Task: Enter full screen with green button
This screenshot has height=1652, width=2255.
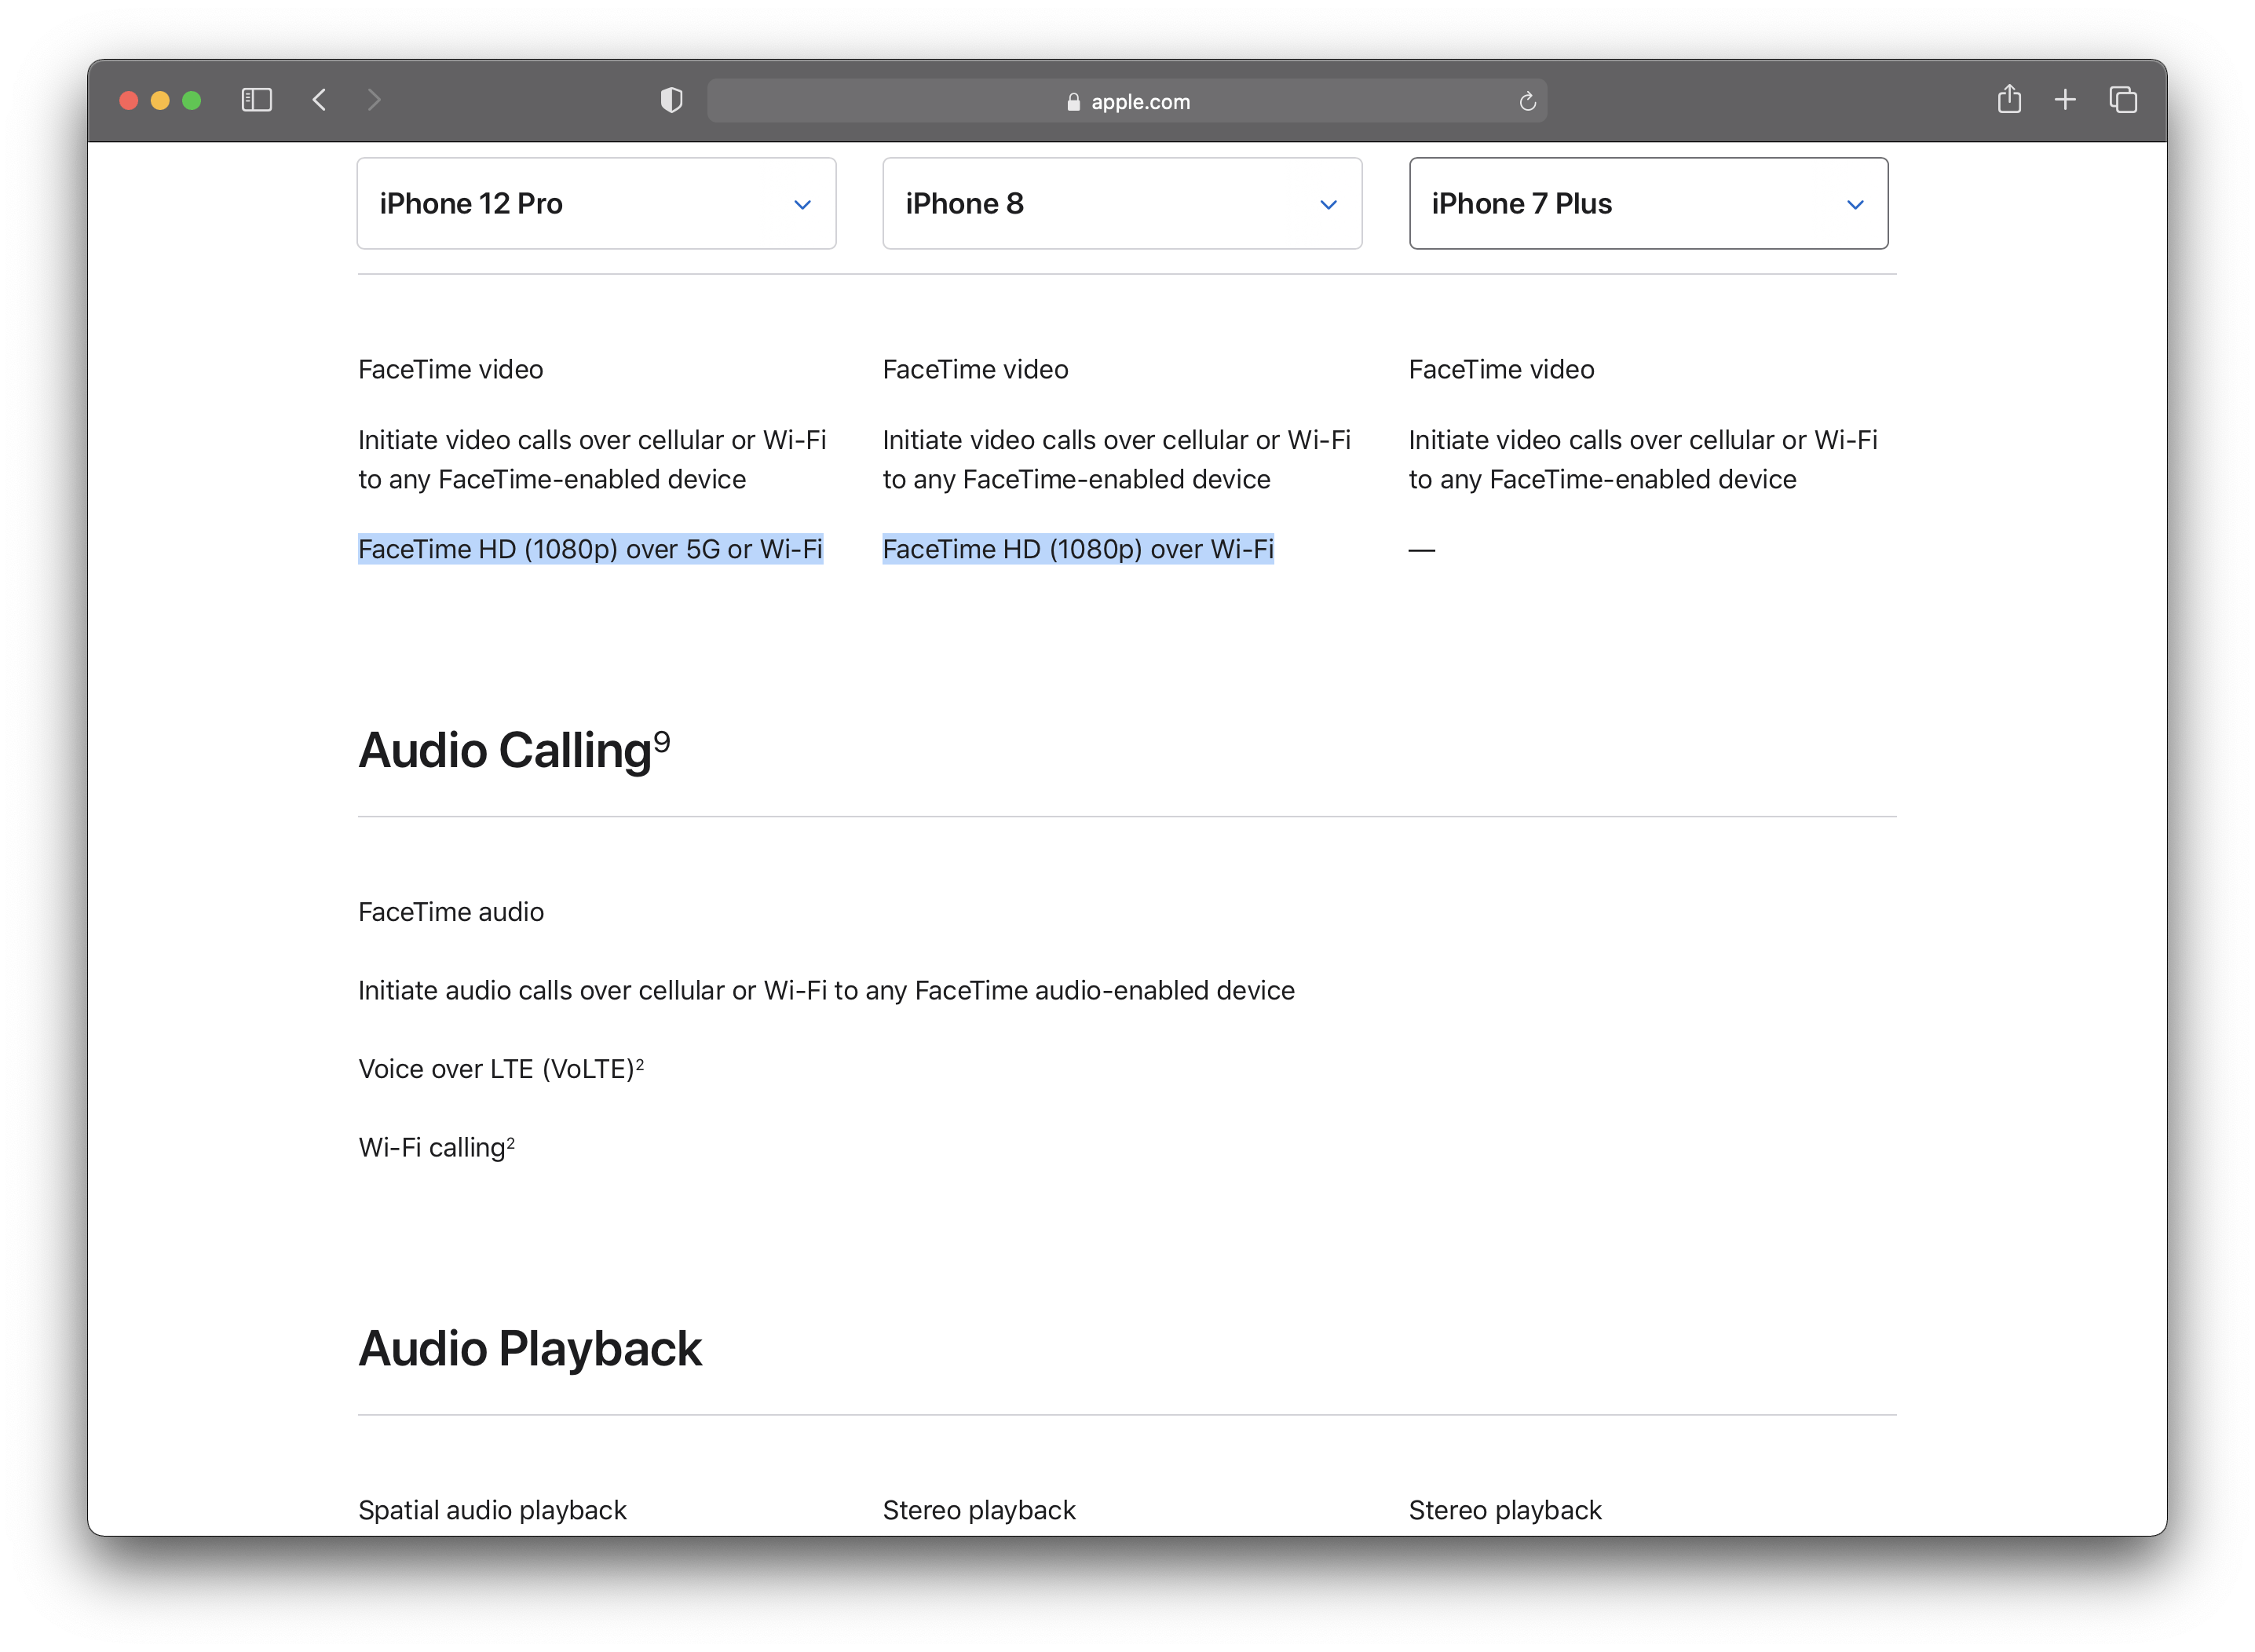Action: 192,100
